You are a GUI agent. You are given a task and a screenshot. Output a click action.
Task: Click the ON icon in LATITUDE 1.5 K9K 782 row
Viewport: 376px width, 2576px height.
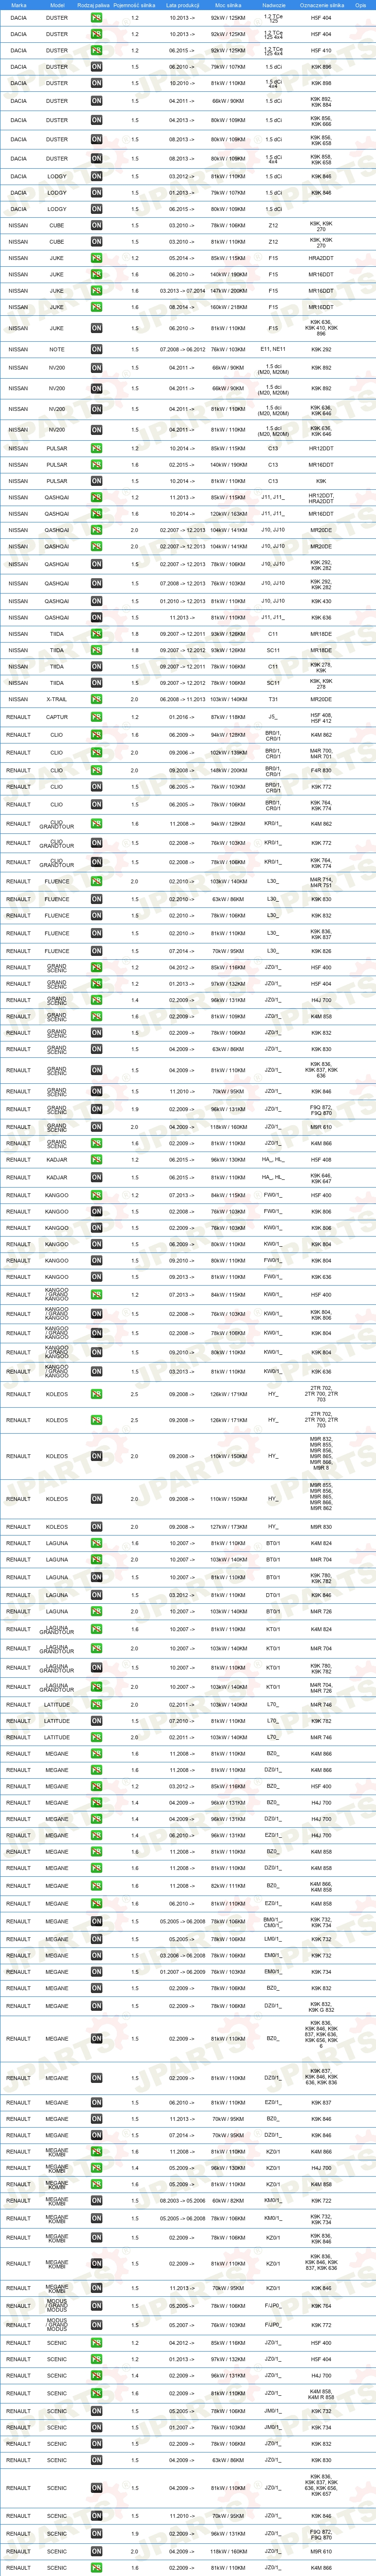pyautogui.click(x=96, y=1721)
